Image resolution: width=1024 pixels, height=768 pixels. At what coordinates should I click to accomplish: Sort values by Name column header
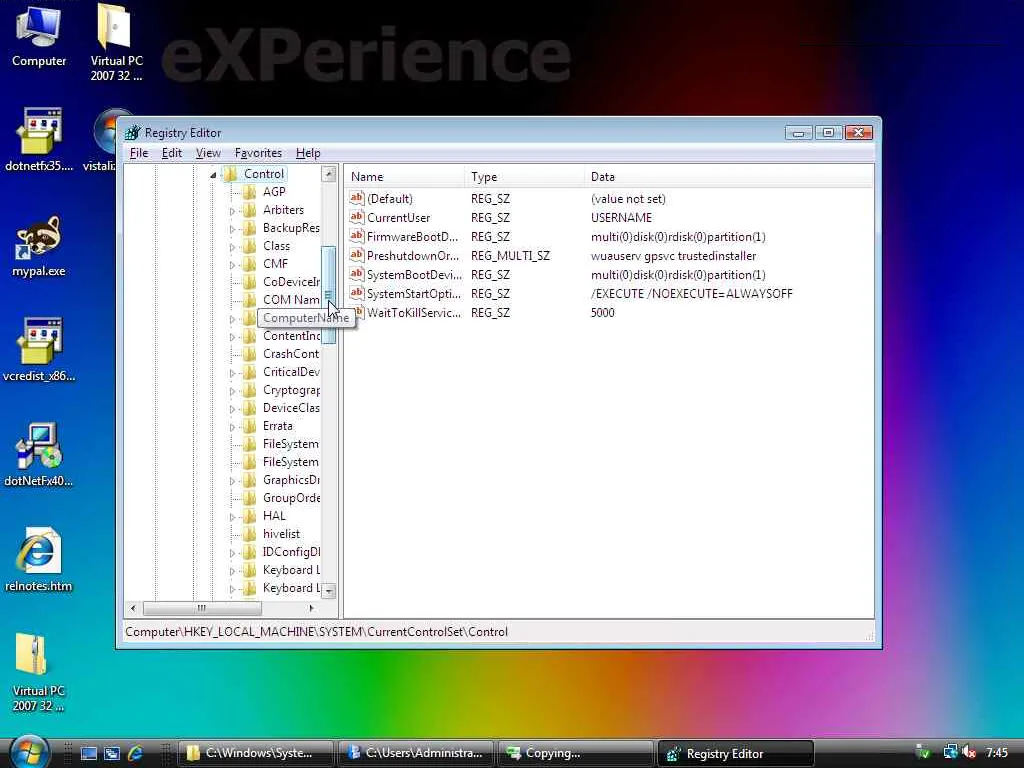[x=404, y=176]
